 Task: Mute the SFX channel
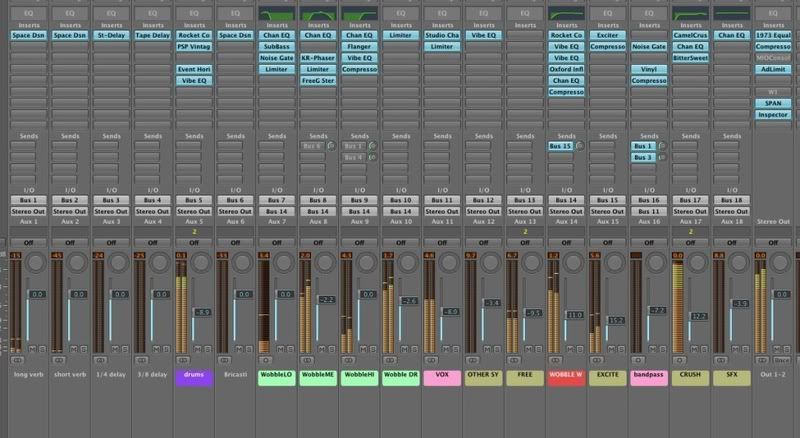pyautogui.click(x=736, y=349)
